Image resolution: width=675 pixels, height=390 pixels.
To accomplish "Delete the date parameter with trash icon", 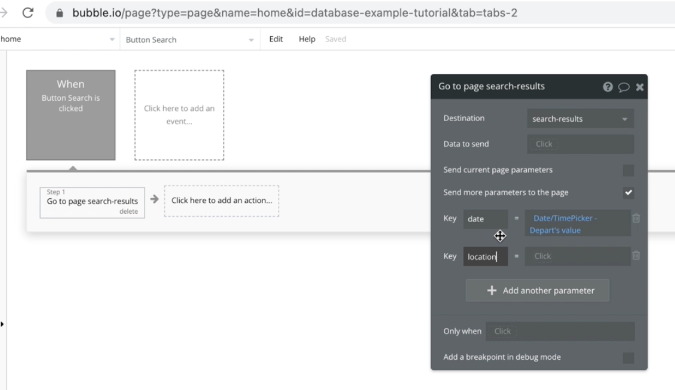I will coord(636,218).
